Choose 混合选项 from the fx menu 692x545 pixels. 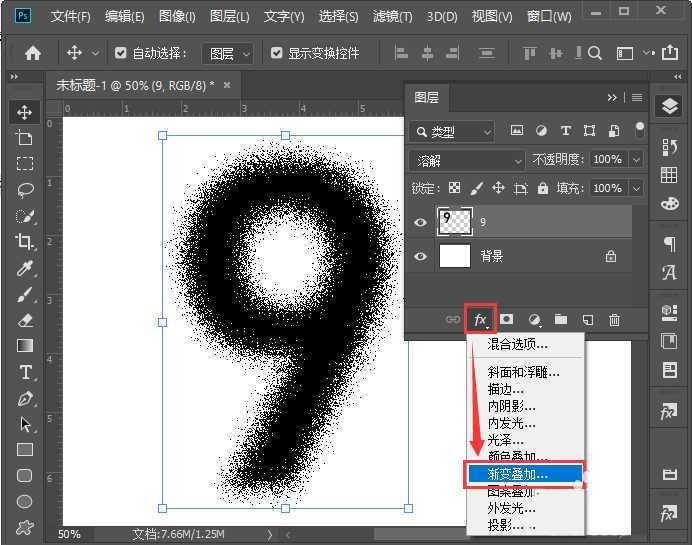pos(518,344)
